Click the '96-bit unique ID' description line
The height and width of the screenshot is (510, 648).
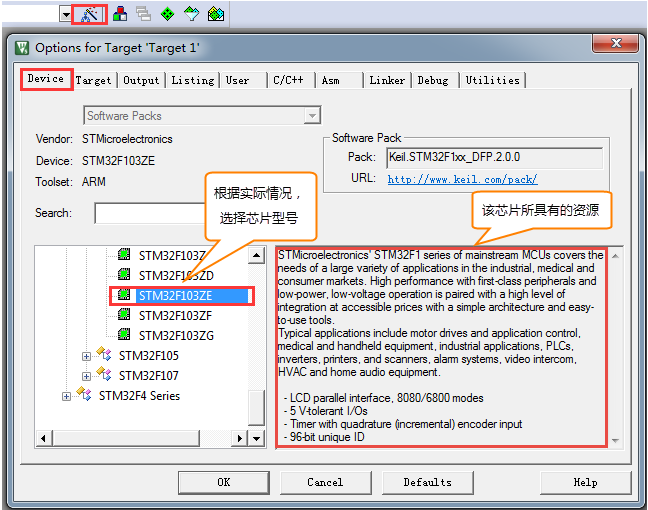pos(324,437)
